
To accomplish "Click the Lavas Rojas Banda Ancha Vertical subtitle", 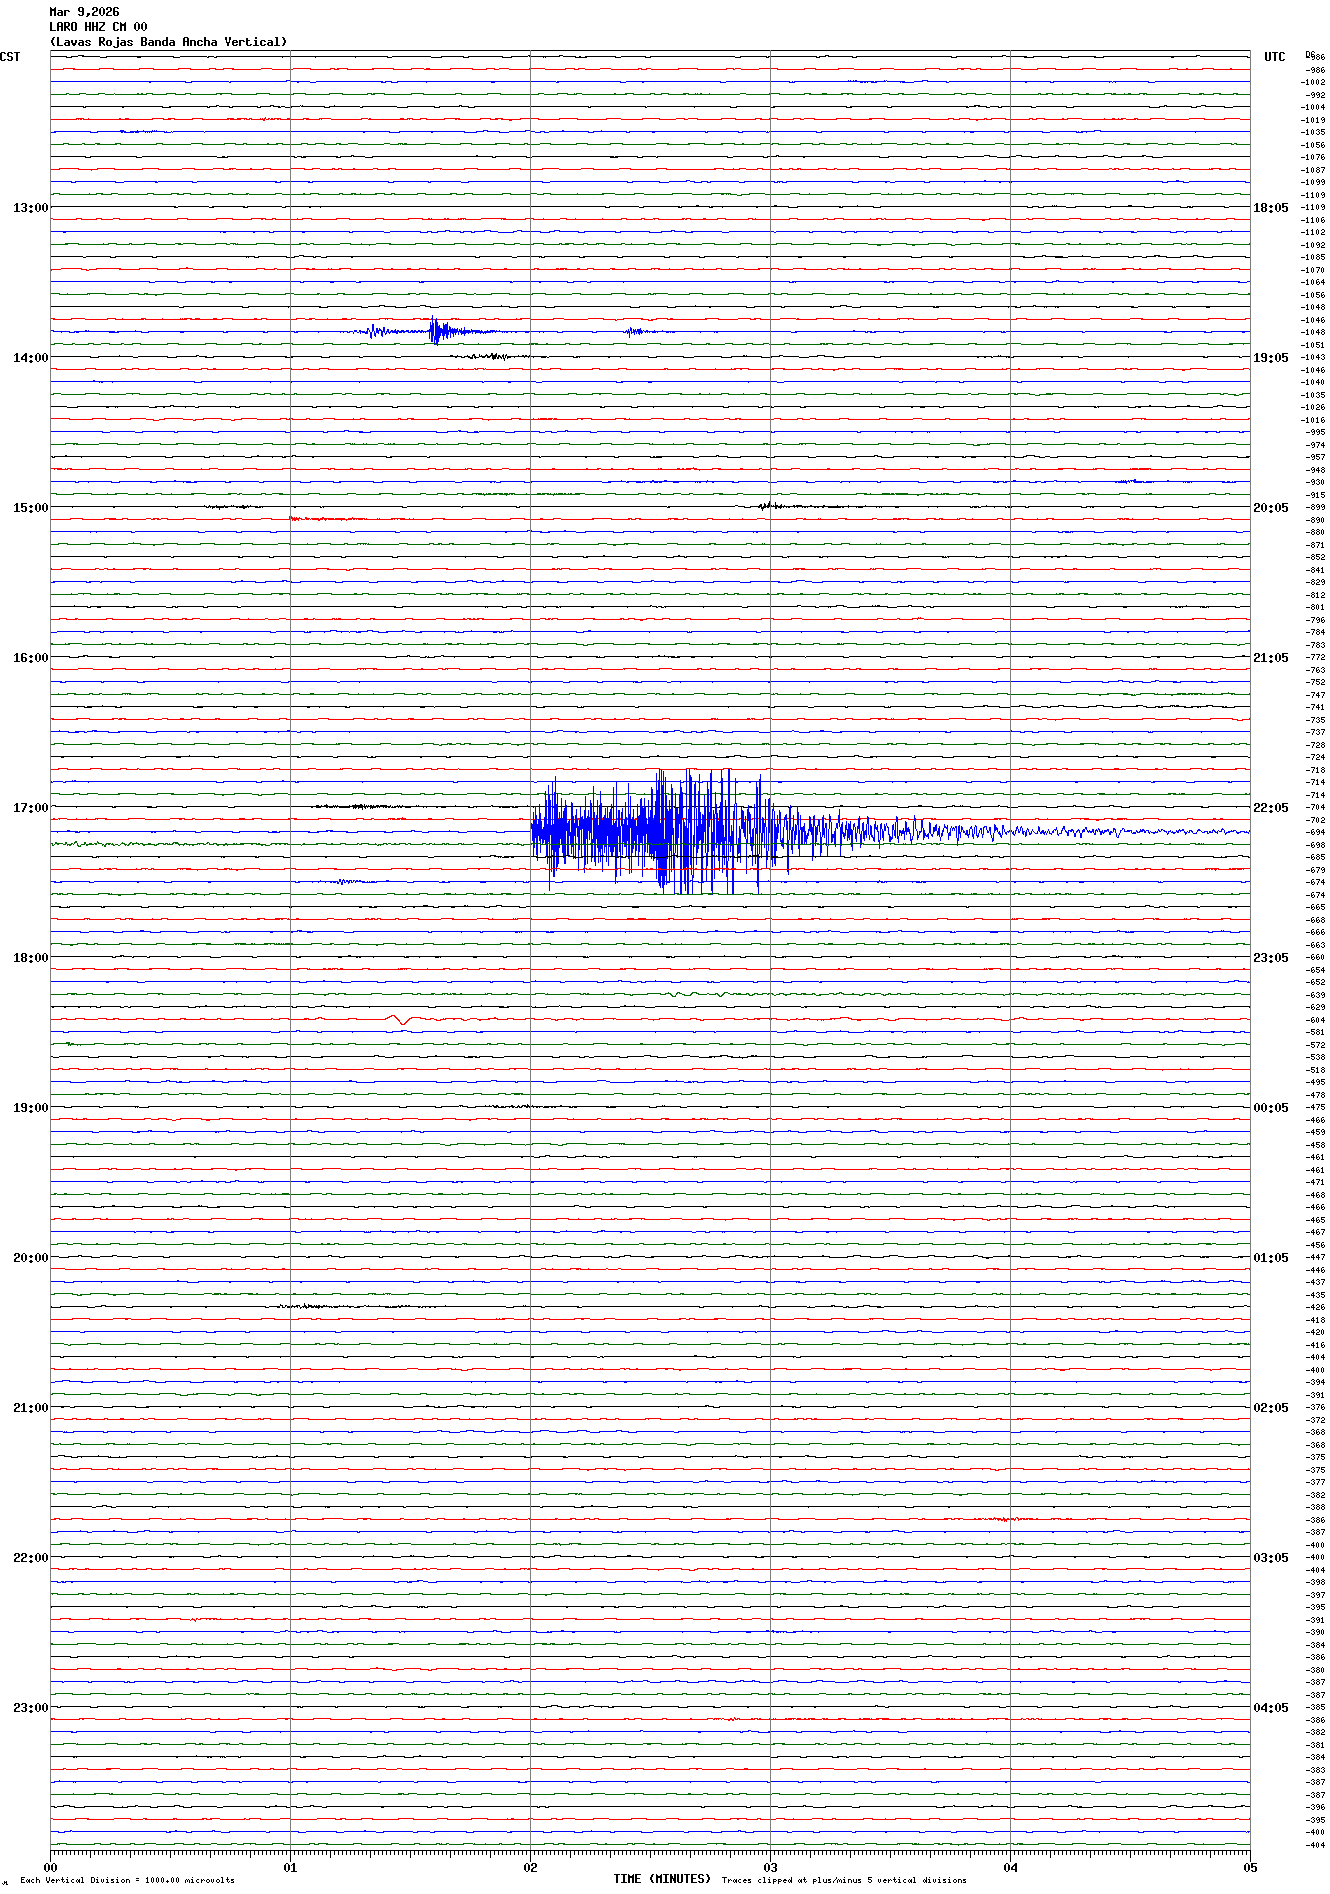I will (x=168, y=42).
